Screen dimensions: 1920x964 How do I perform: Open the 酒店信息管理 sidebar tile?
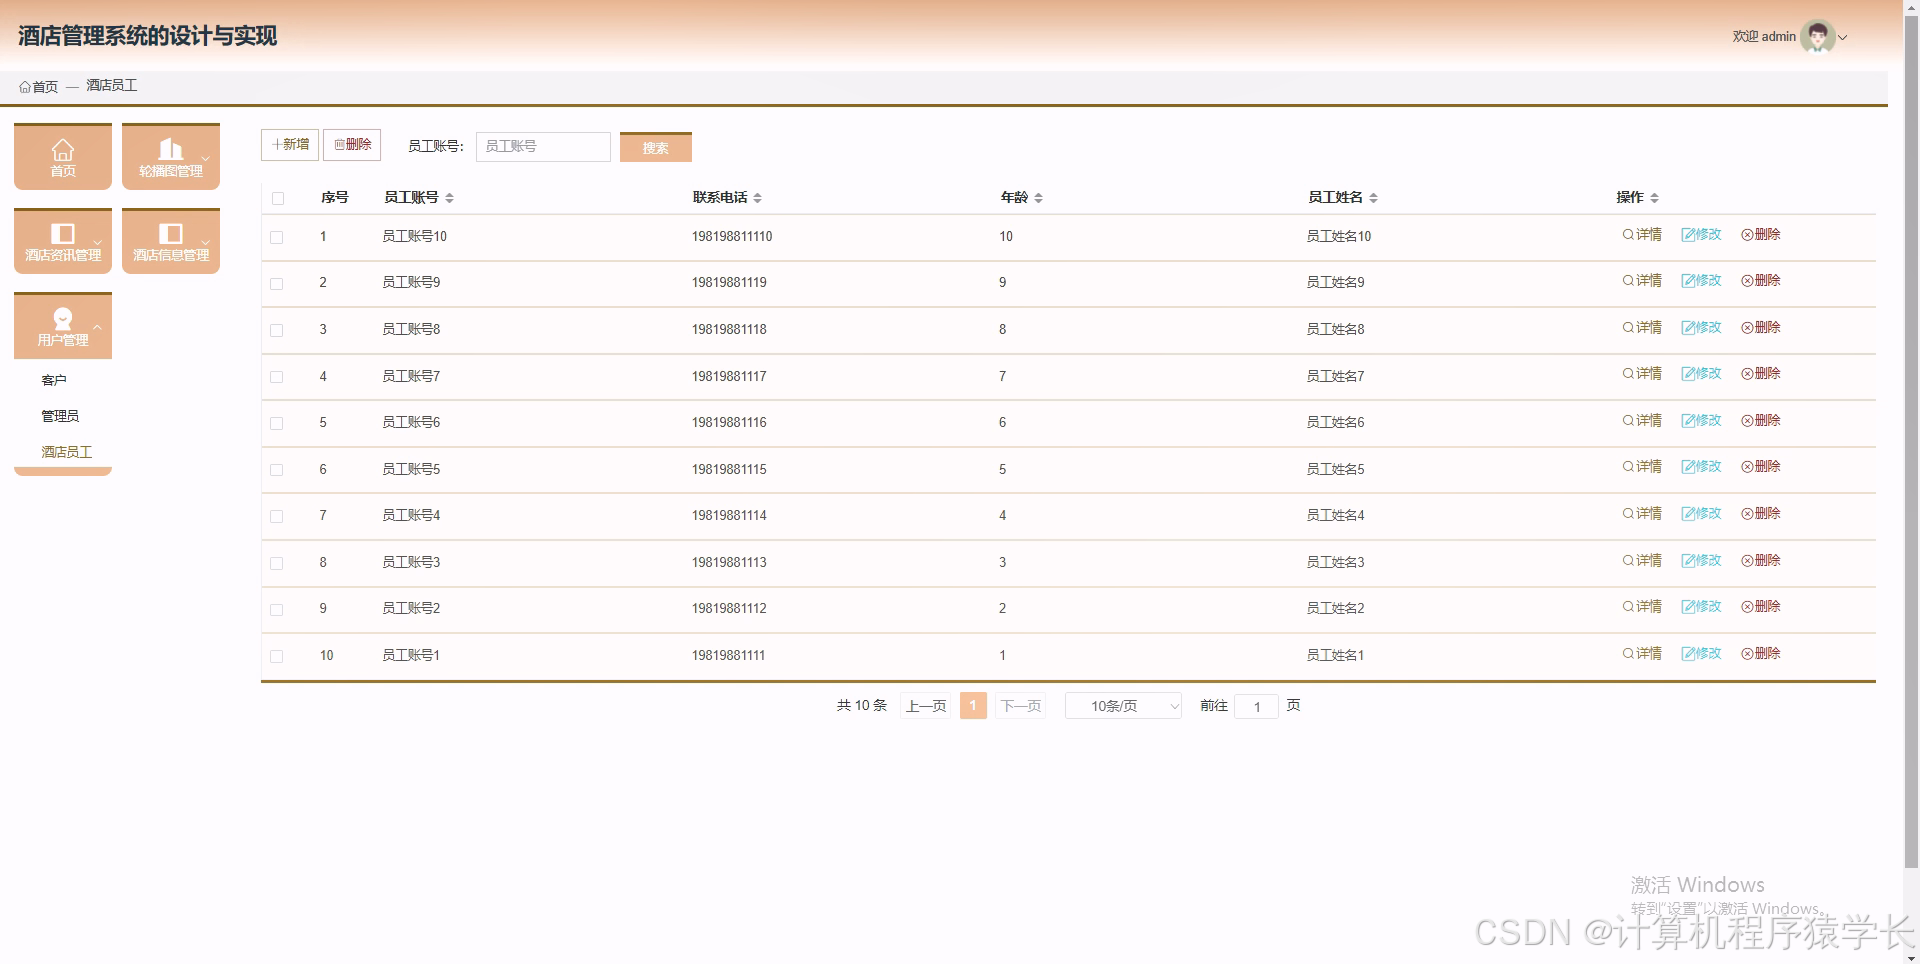[171, 241]
